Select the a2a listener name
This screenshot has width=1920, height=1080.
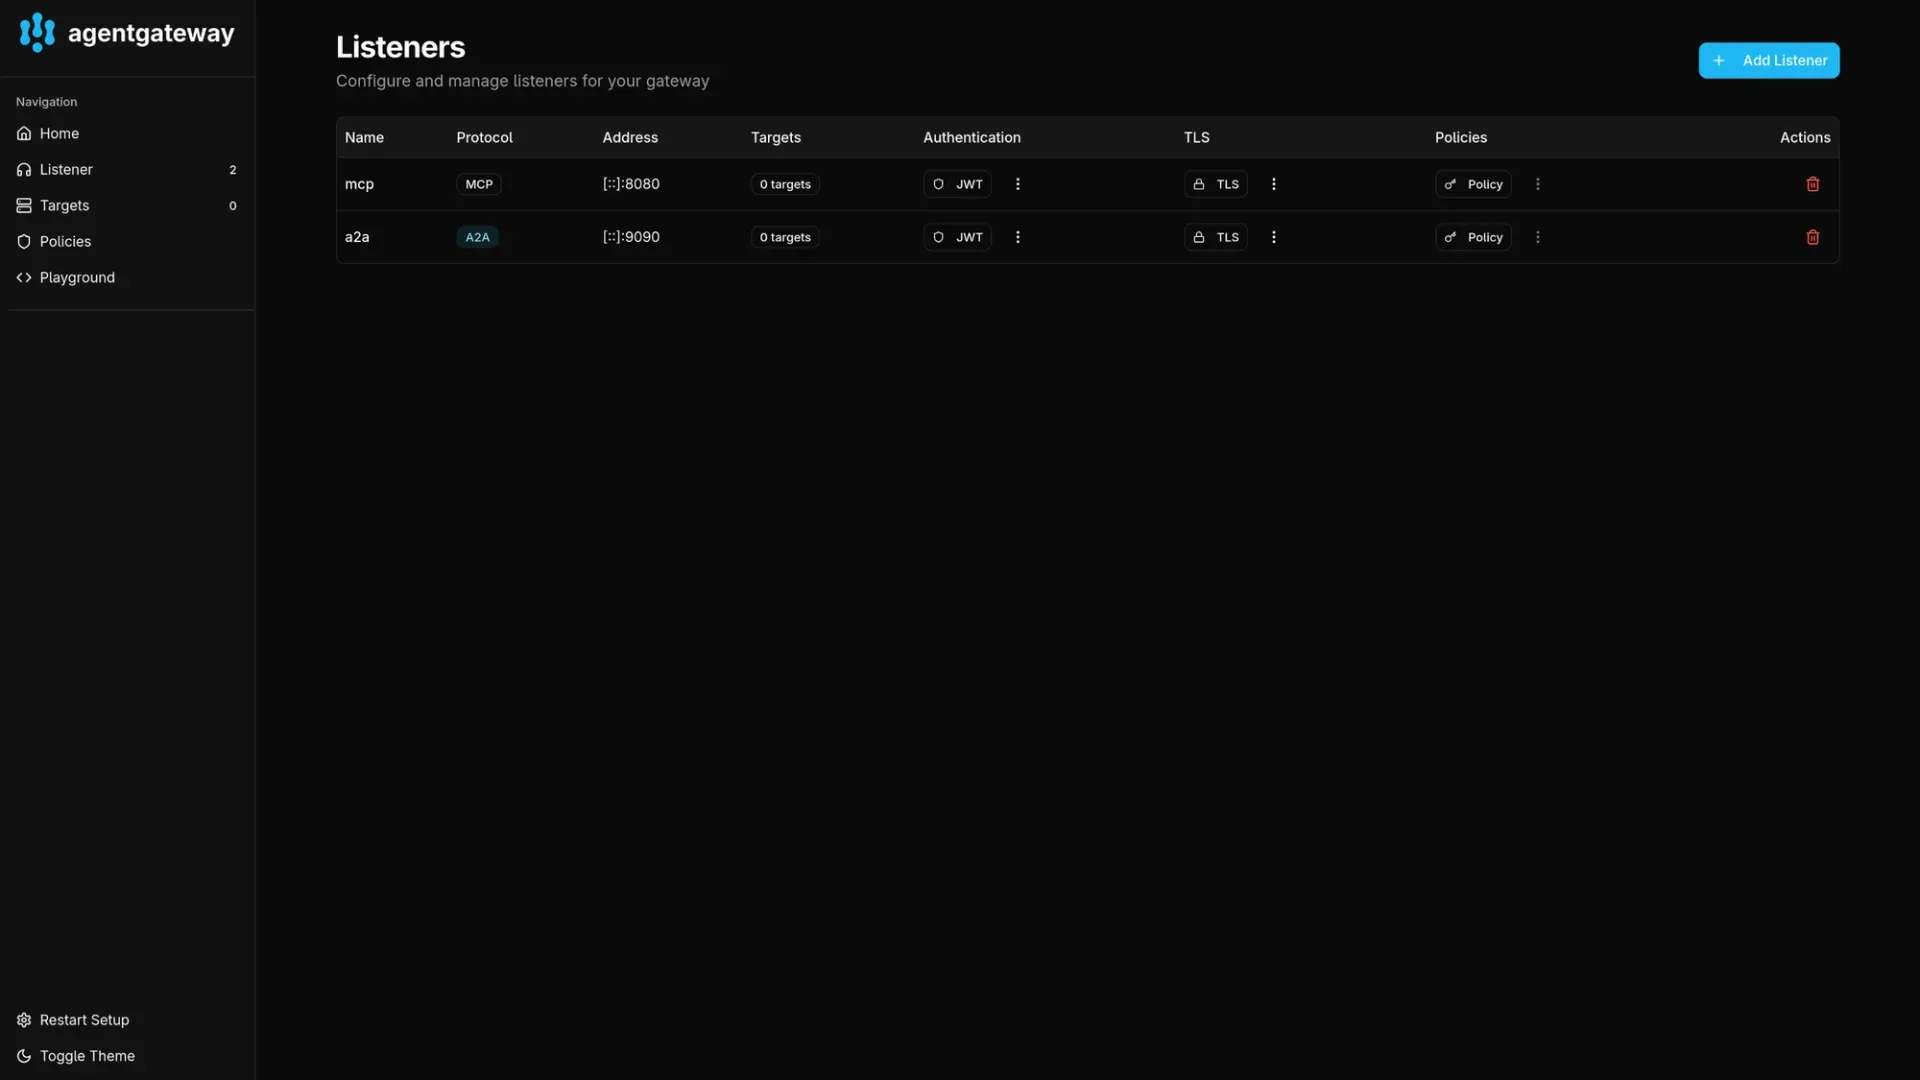coord(357,237)
